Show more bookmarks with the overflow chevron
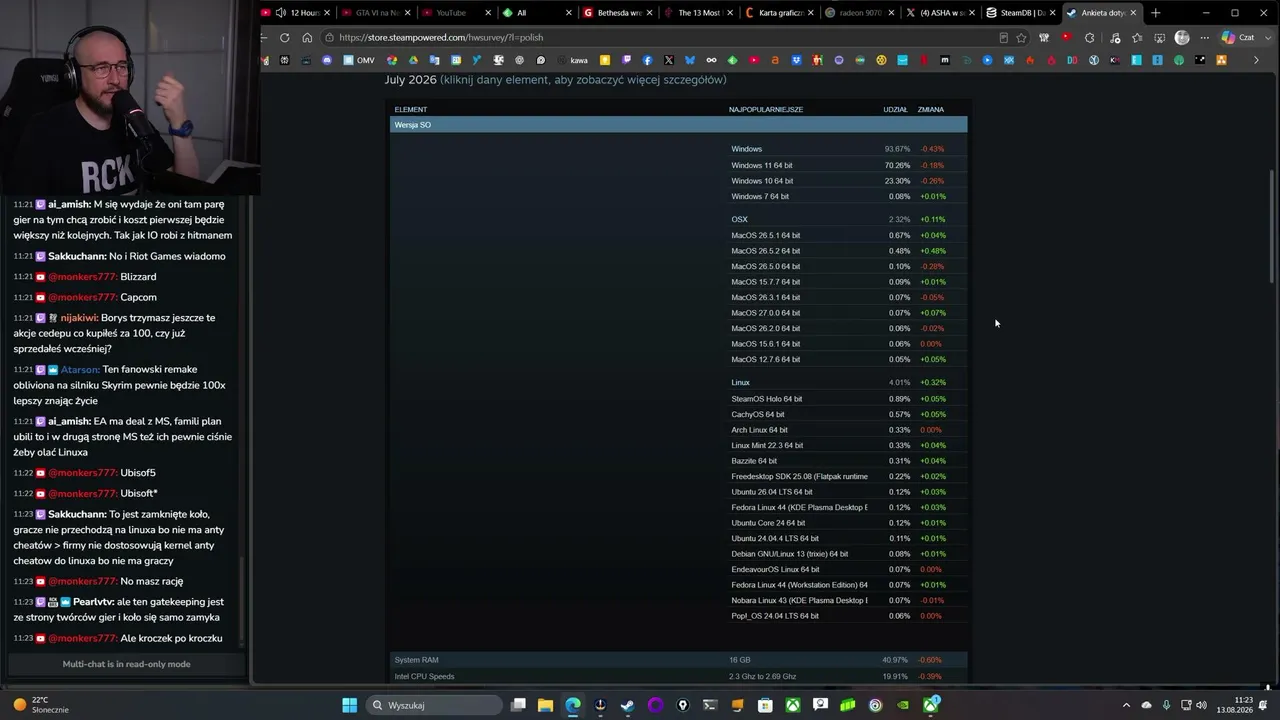This screenshot has width=1280, height=720. (1256, 60)
